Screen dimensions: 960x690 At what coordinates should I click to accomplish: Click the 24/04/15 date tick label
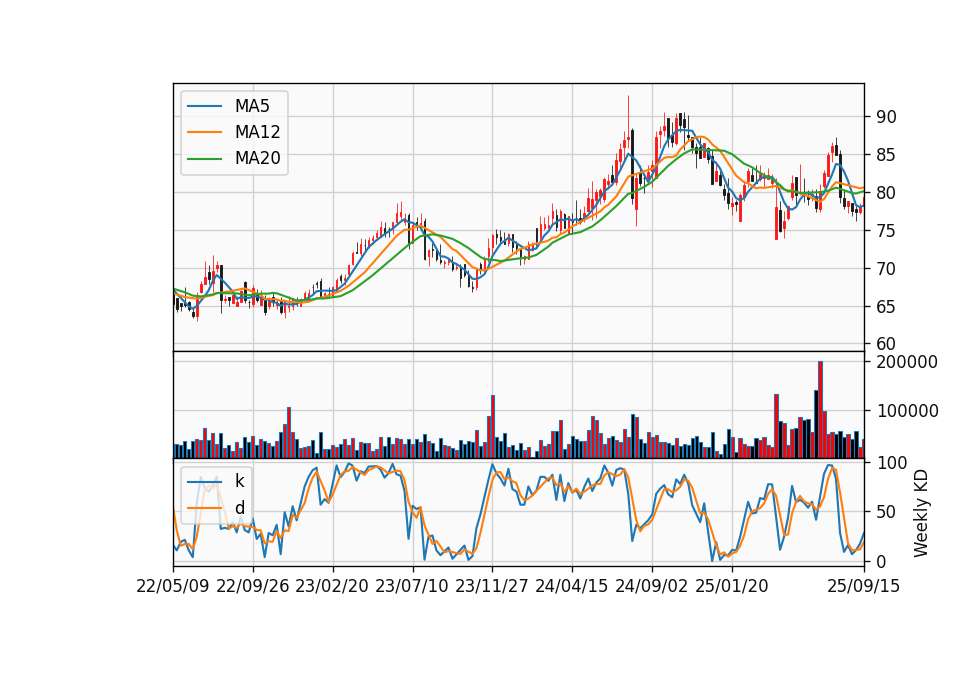click(572, 586)
